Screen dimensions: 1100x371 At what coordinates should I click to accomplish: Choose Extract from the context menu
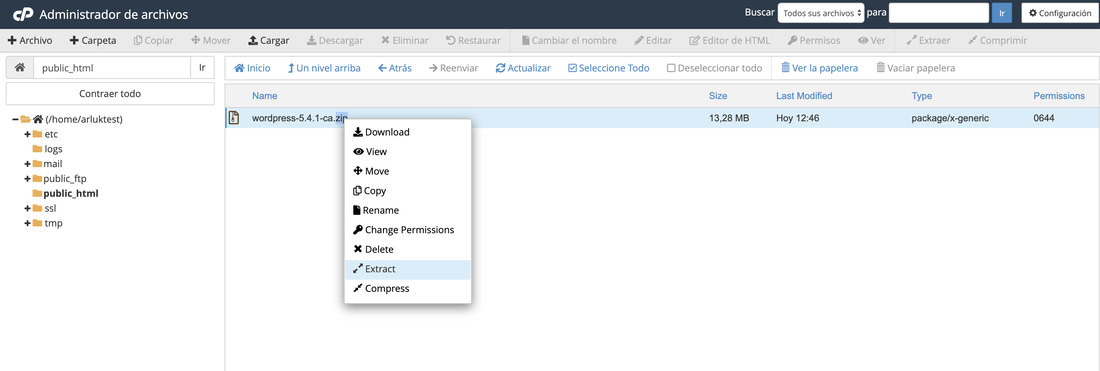(408, 269)
